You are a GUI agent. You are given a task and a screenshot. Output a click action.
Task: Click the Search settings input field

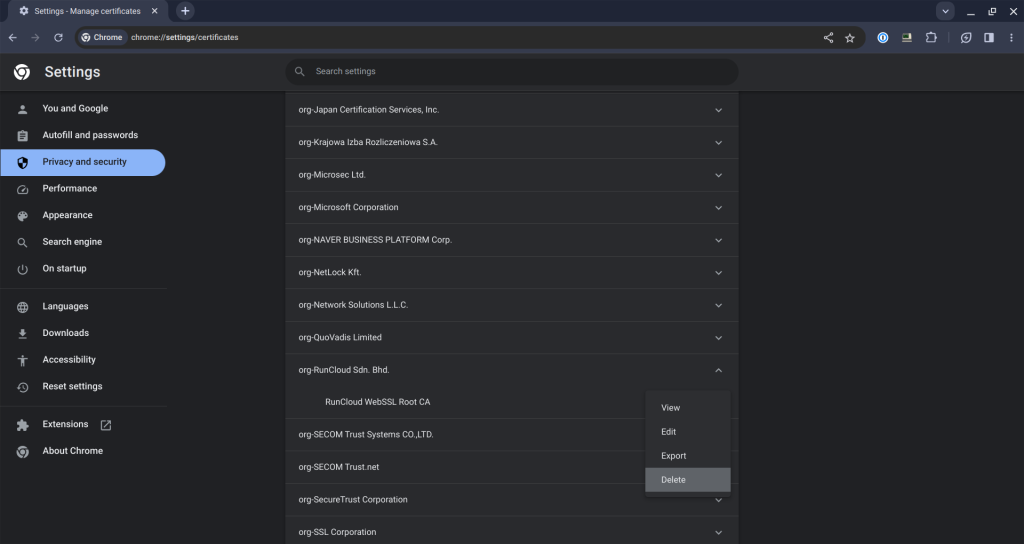[x=512, y=72]
